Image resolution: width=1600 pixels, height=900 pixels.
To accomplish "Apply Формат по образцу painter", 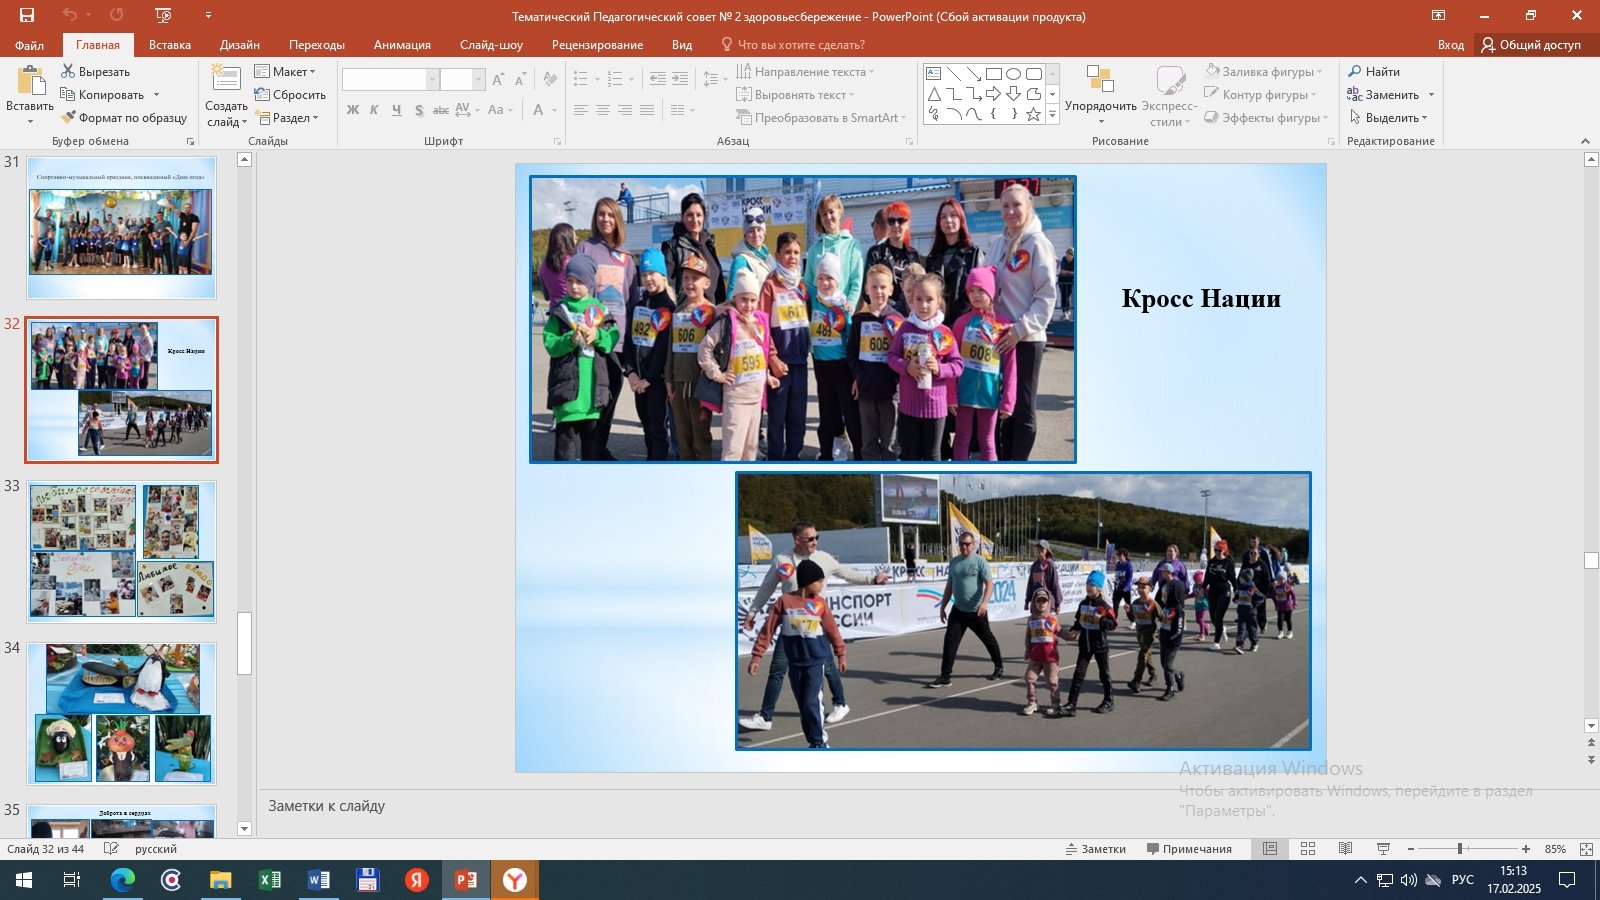I will coord(124,118).
